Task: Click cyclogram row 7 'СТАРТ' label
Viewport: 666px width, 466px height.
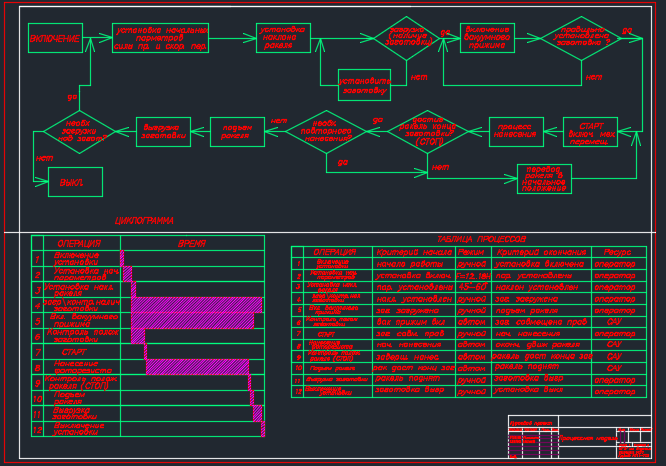Action: point(74,352)
